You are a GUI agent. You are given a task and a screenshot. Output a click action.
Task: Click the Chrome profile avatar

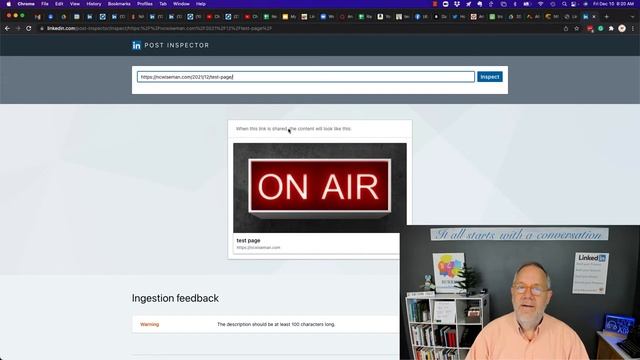point(622,29)
